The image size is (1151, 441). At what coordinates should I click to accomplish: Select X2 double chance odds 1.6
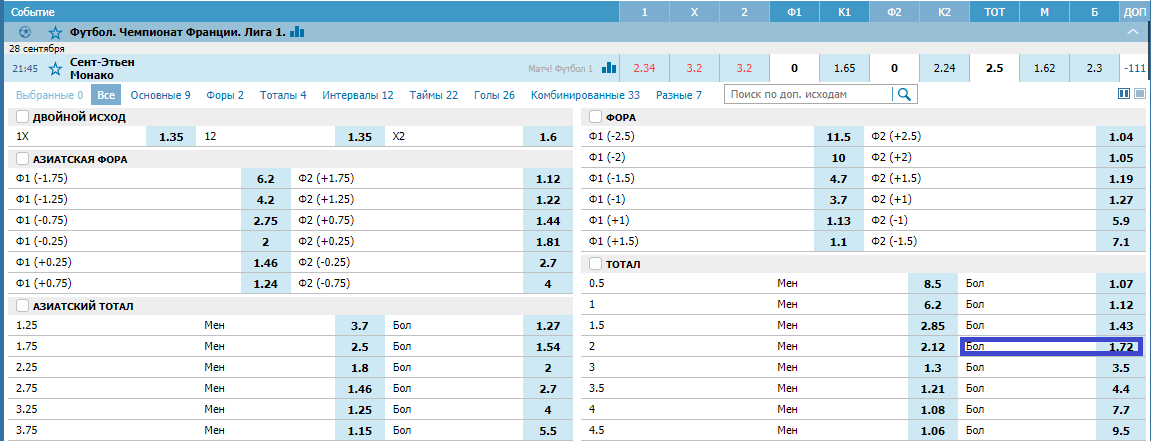click(x=547, y=136)
